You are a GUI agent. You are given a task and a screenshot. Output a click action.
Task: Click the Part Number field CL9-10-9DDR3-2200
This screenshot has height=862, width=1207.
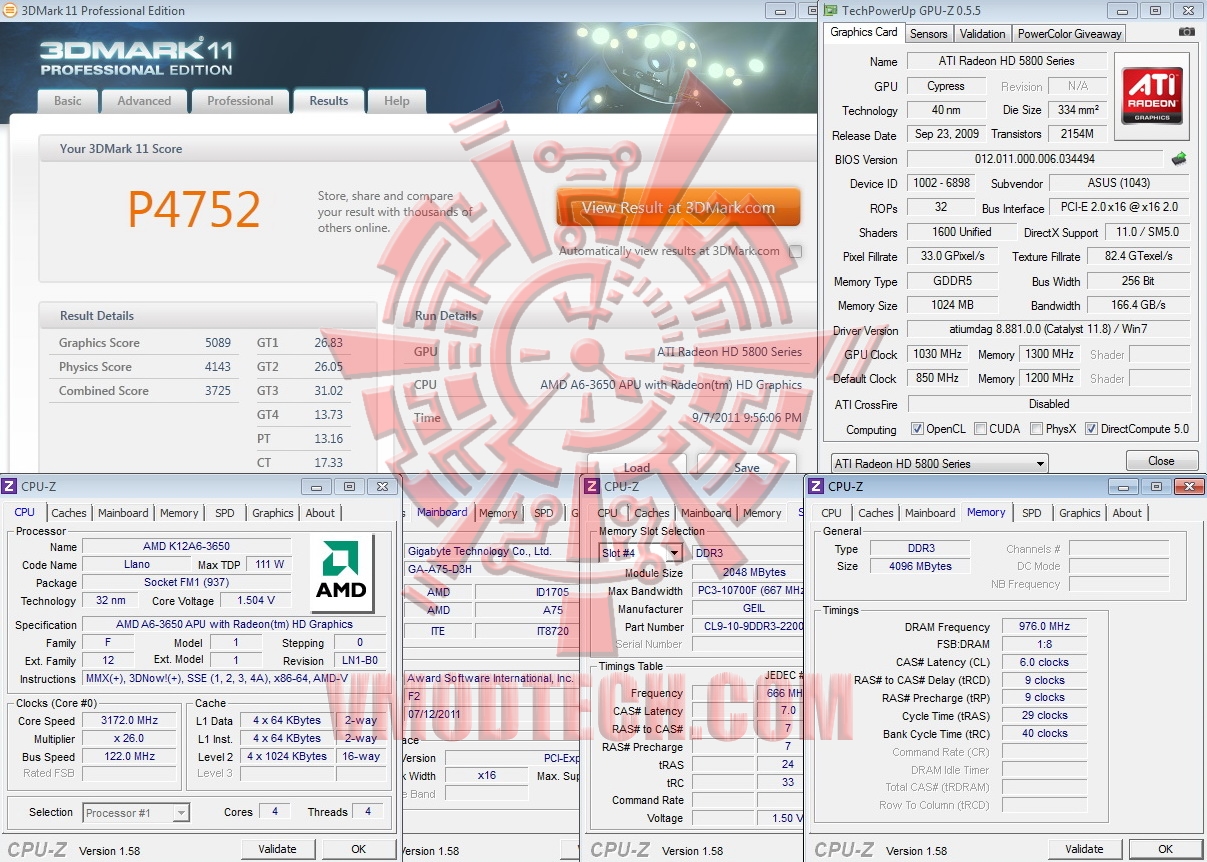pos(748,627)
